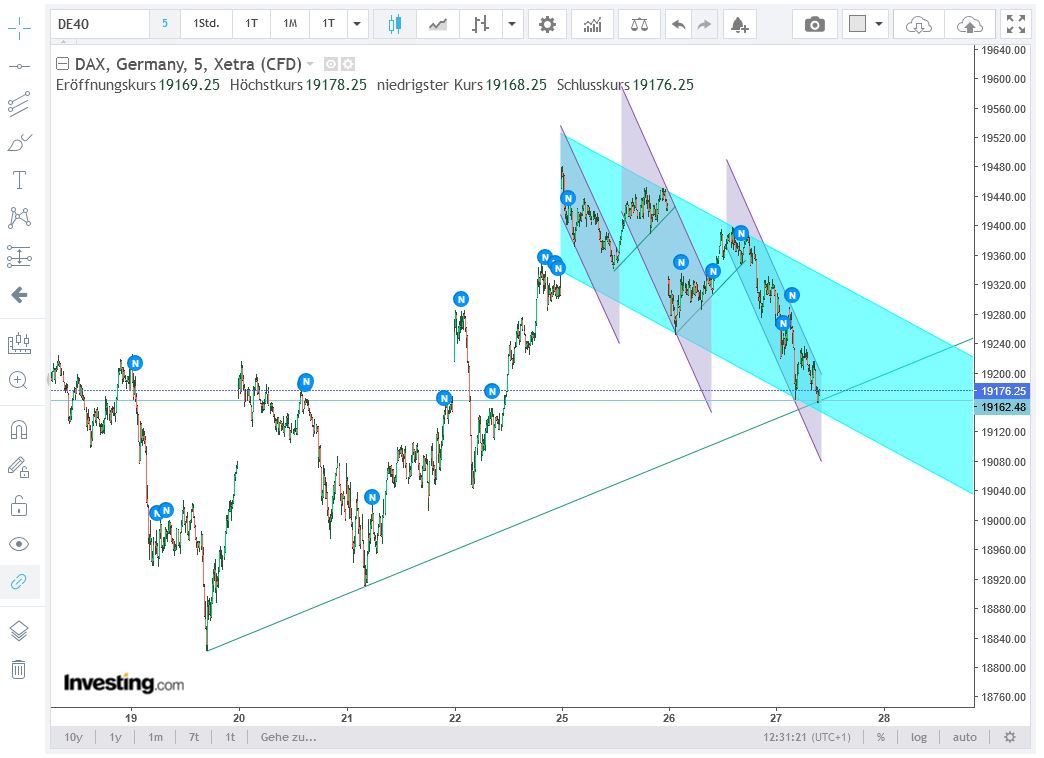Activate the Text annotation tool

20,180
